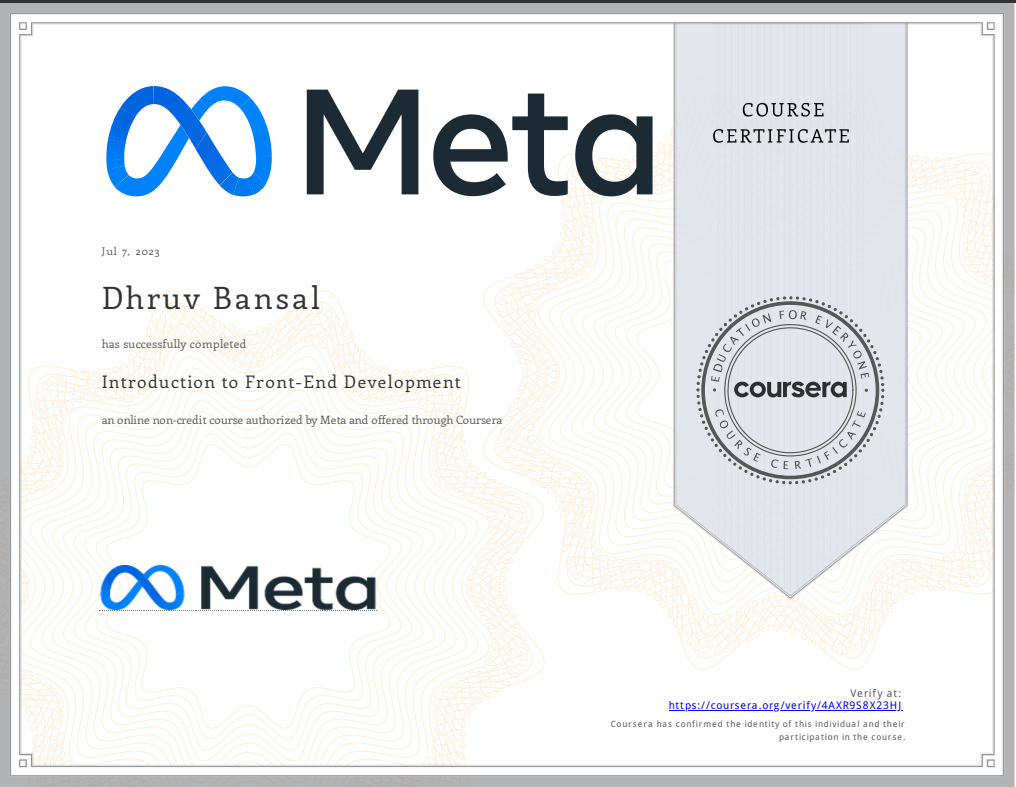Click the name 'Dhruv Bansal'
This screenshot has height=787, width=1016.
coord(211,299)
